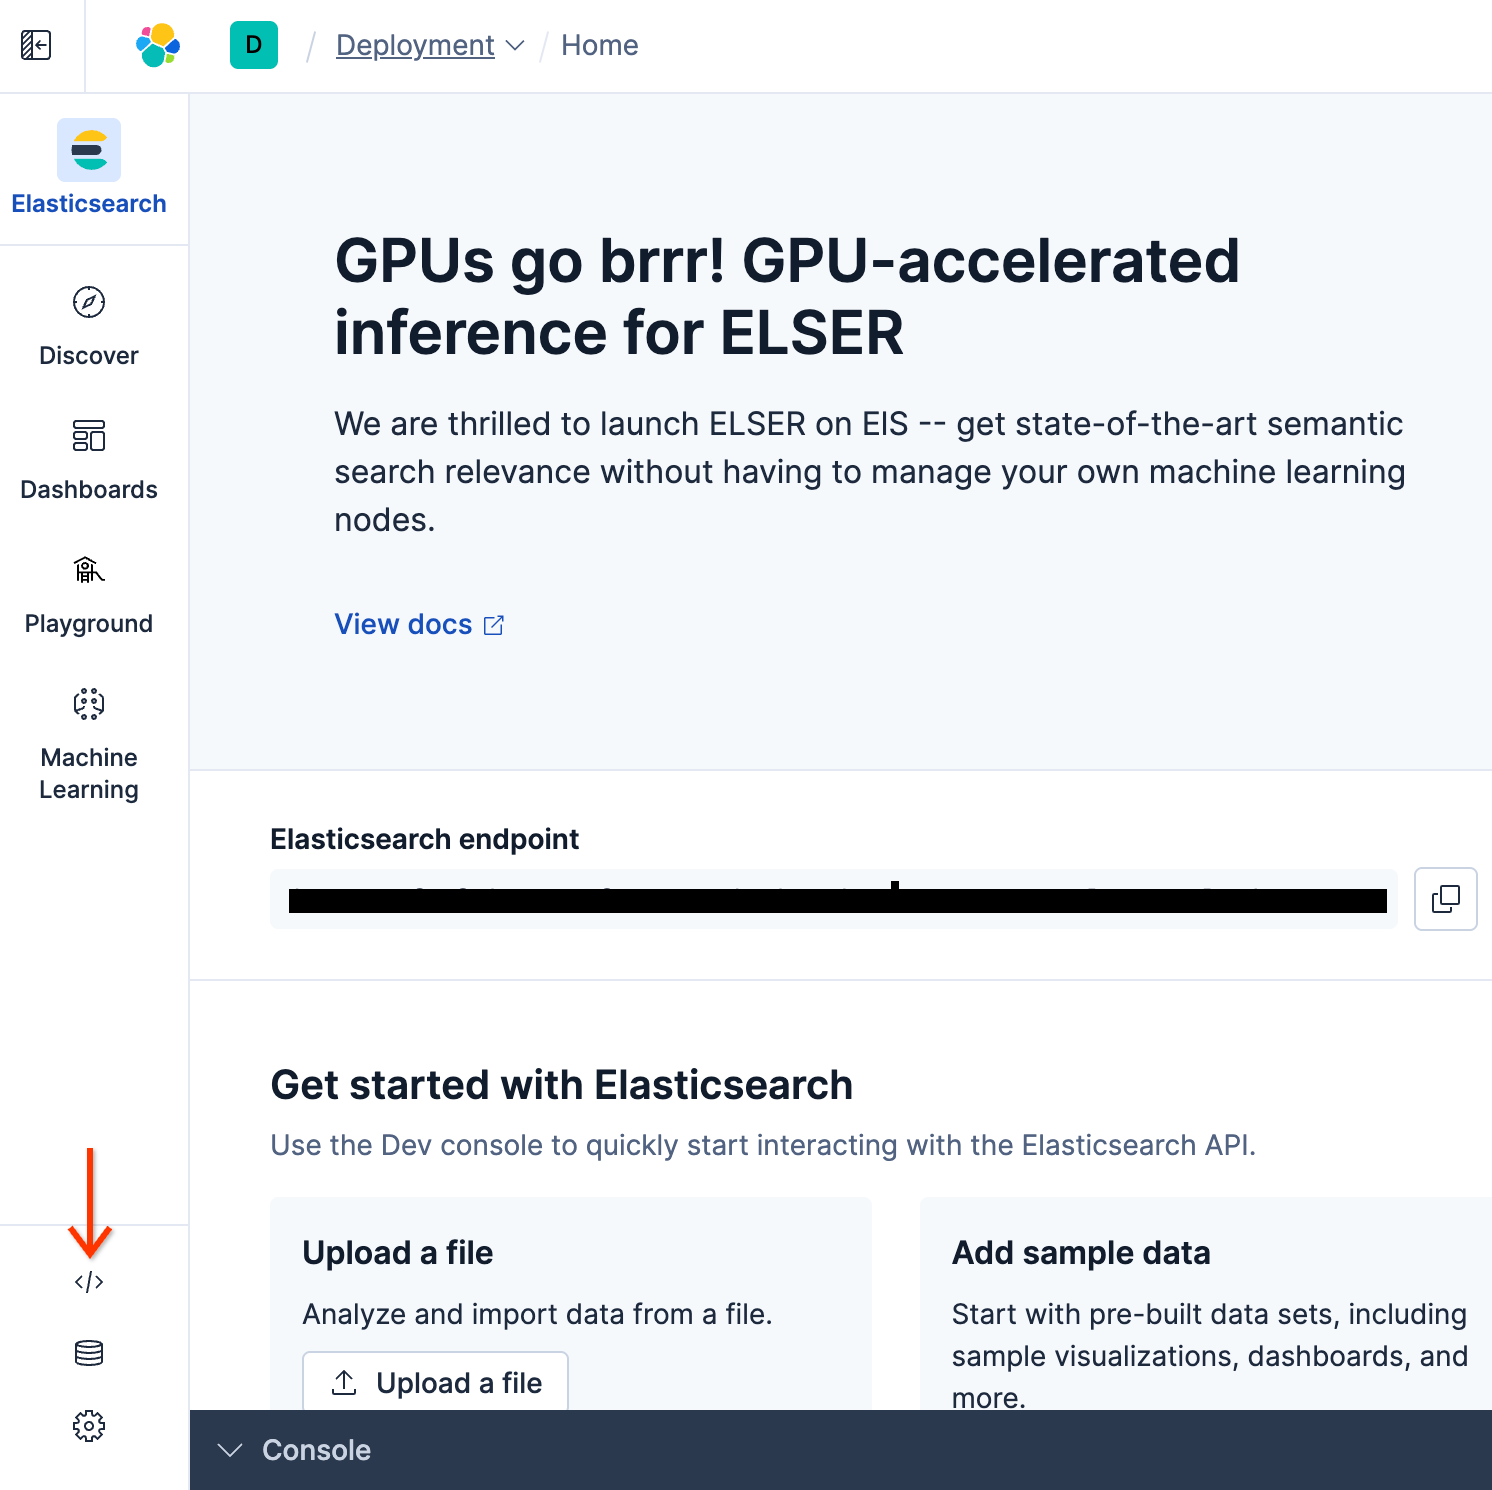Image resolution: width=1492 pixels, height=1490 pixels.
Task: Open Dashboards from the left sidebar
Action: pyautogui.click(x=88, y=437)
